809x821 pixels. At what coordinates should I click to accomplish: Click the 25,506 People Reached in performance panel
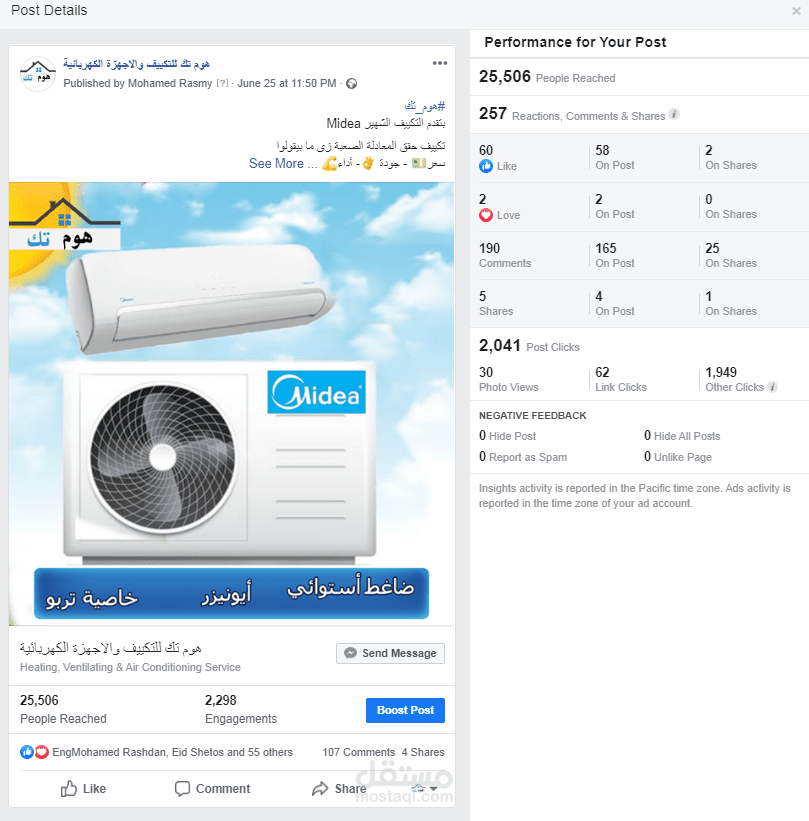(547, 77)
